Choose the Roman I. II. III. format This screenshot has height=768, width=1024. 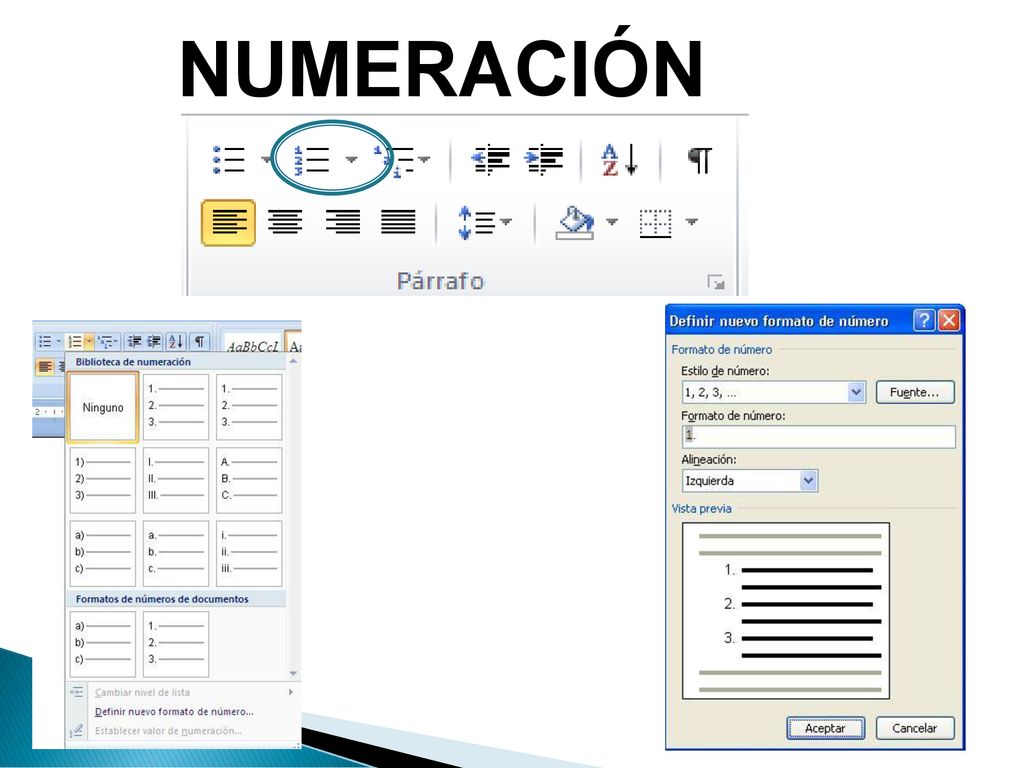tap(176, 479)
